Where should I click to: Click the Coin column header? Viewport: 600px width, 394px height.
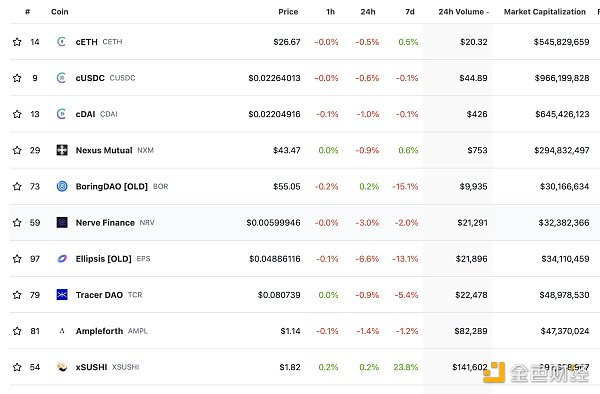(60, 12)
